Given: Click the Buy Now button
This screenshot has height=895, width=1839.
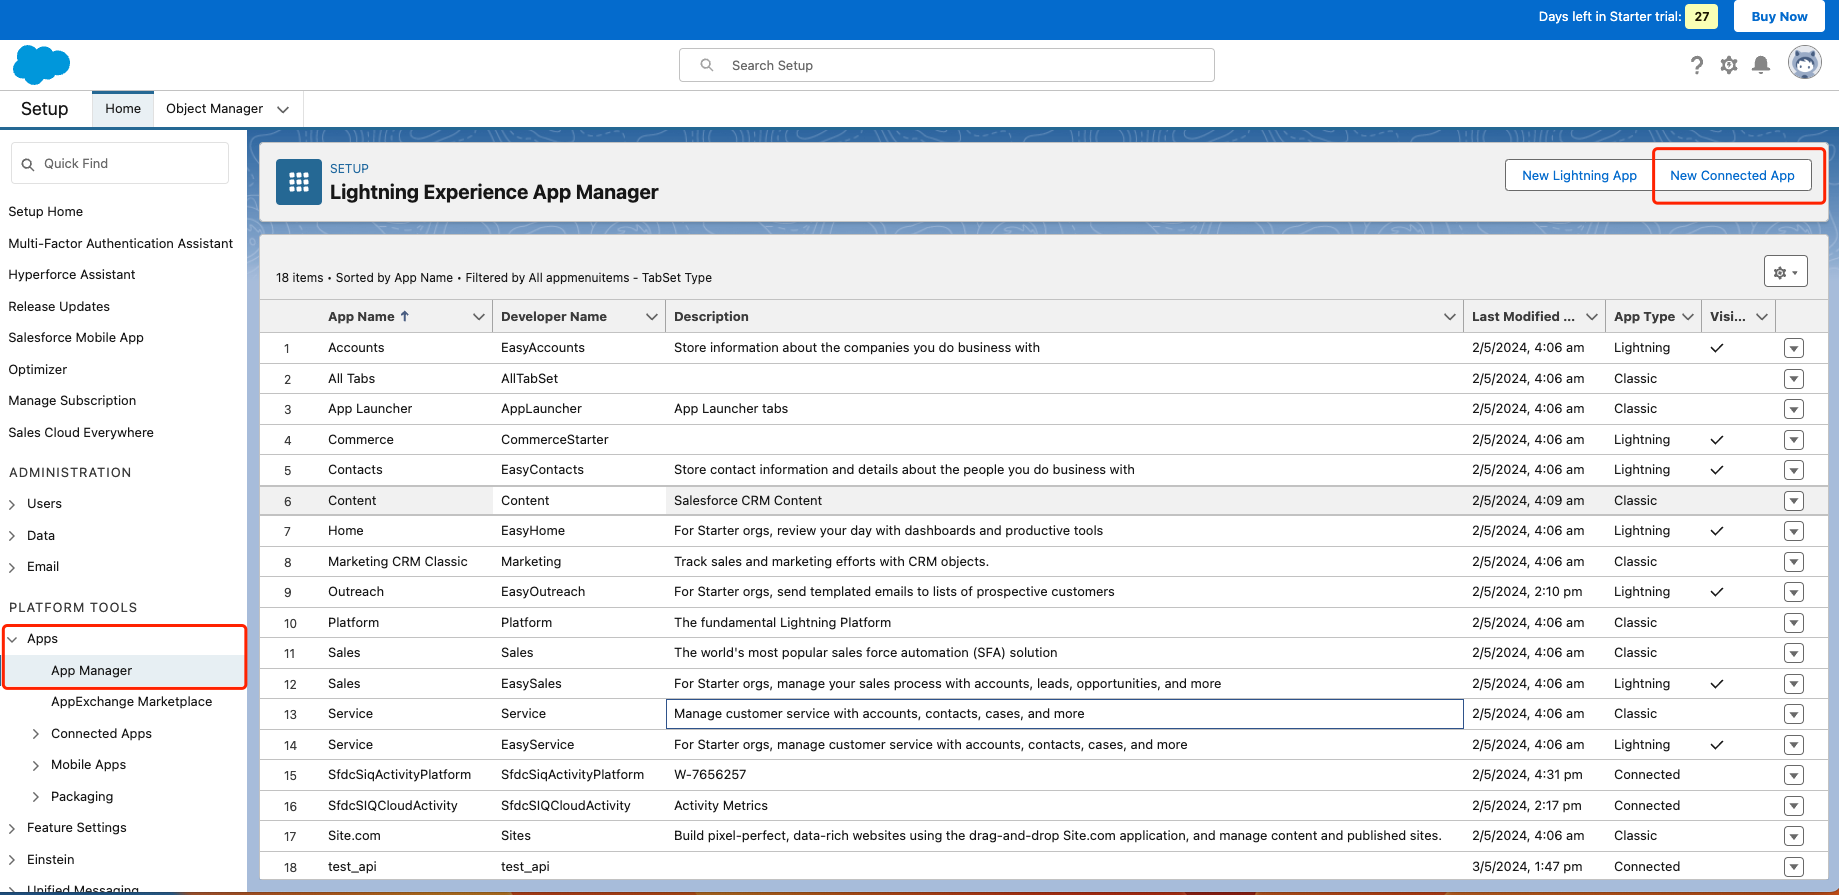Looking at the screenshot, I should [1779, 16].
